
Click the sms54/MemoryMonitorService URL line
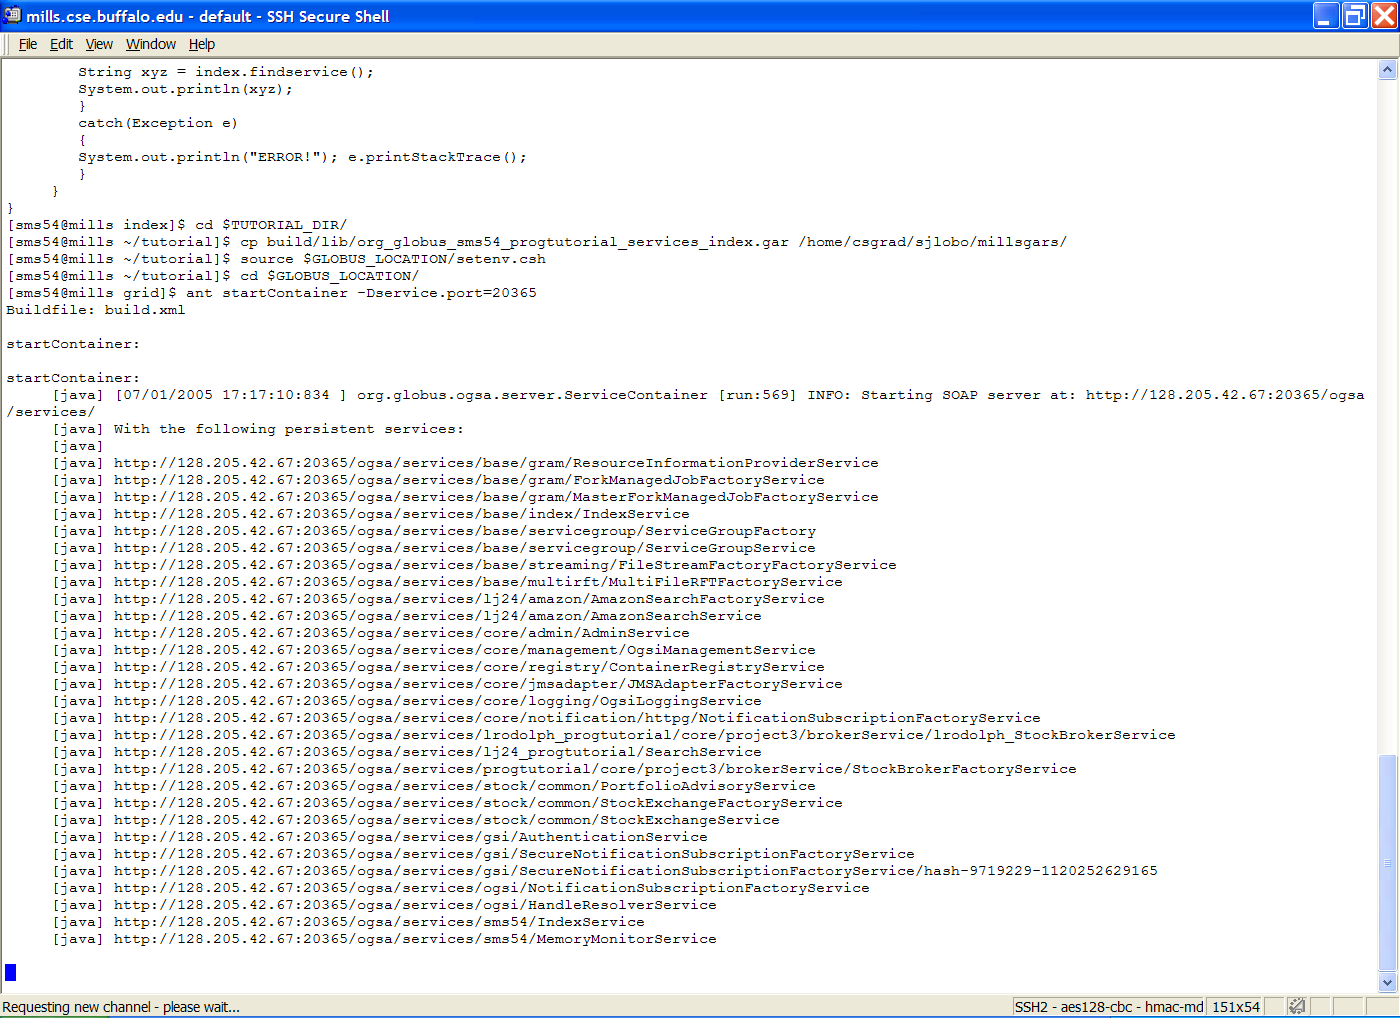coord(414,939)
